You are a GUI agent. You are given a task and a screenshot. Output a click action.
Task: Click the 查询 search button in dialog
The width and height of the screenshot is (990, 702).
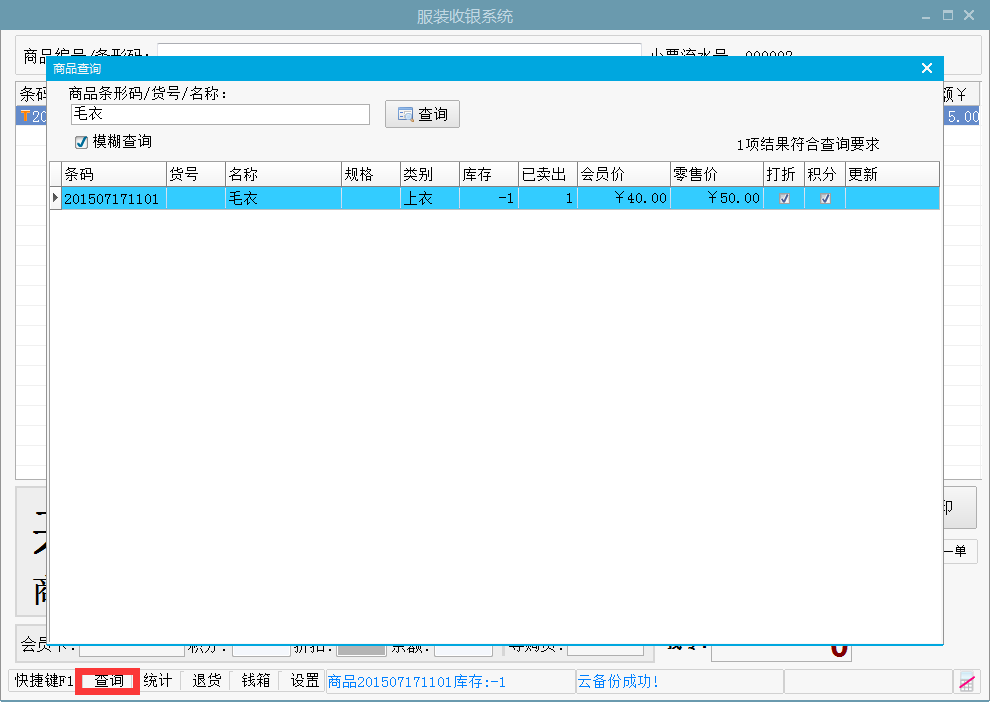[422, 115]
